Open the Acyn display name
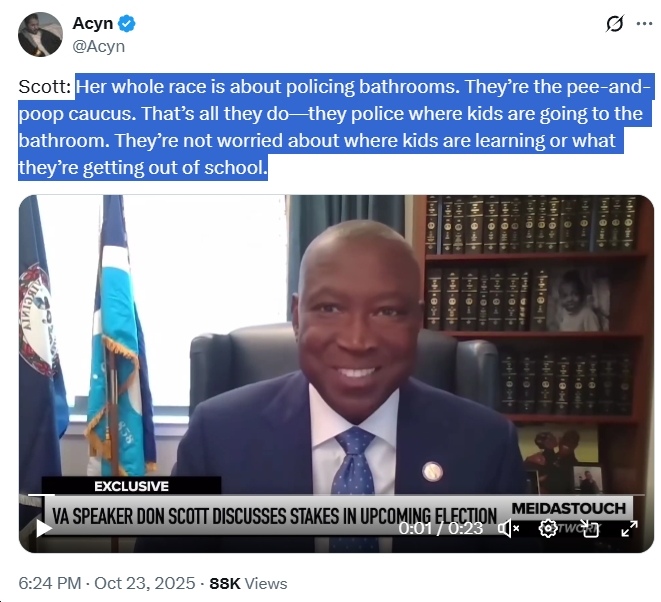Screen dimensions: 661x602 (93, 24)
